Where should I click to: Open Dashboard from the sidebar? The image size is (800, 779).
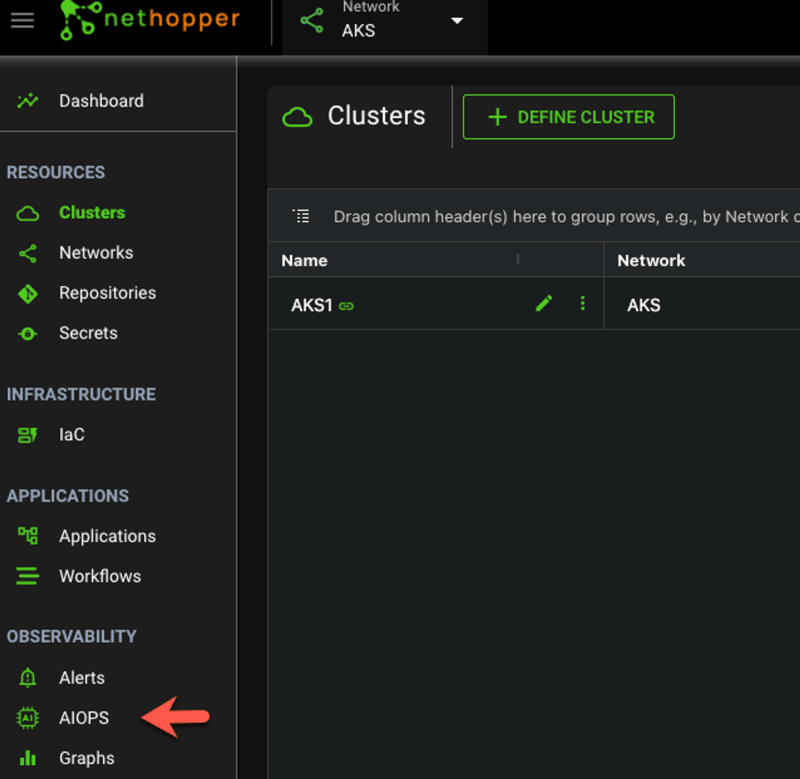101,101
